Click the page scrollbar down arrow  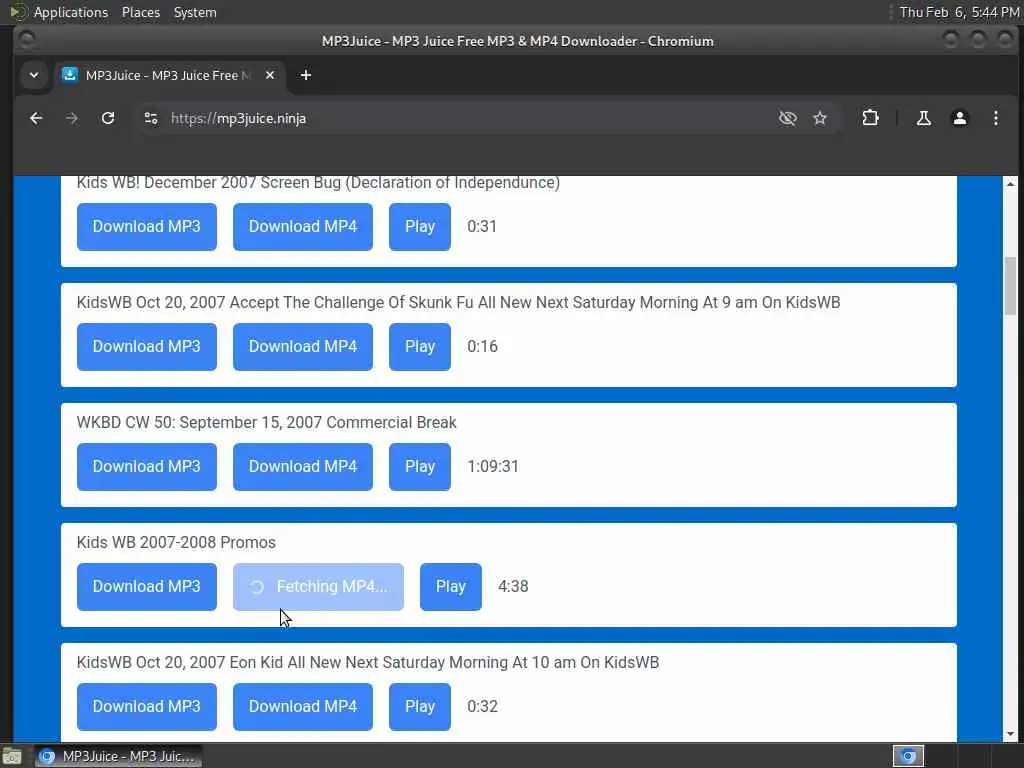(x=1010, y=734)
